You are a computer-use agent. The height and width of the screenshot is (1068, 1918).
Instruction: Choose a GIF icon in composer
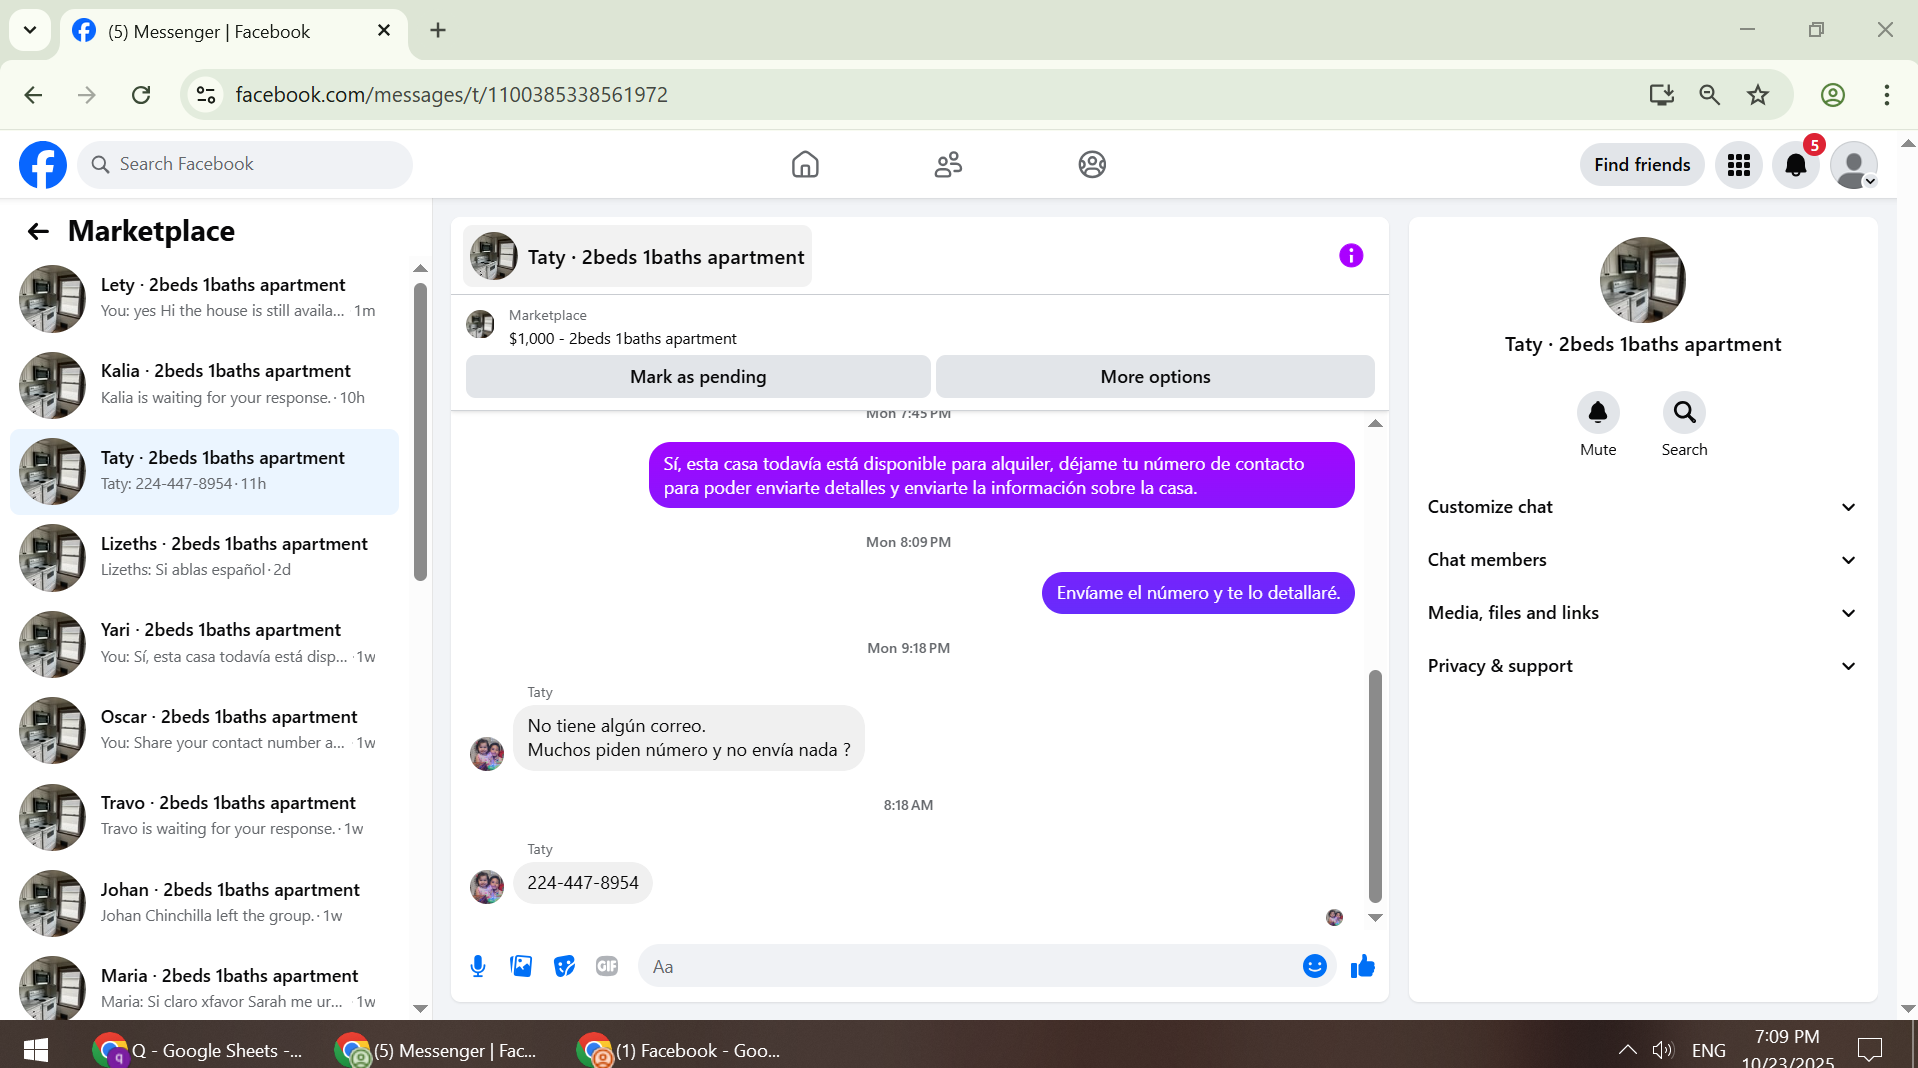[607, 966]
